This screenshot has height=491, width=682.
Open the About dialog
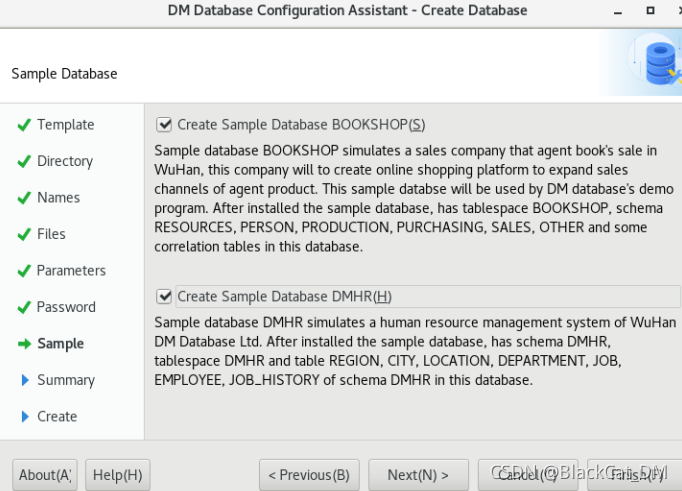[x=45, y=475]
